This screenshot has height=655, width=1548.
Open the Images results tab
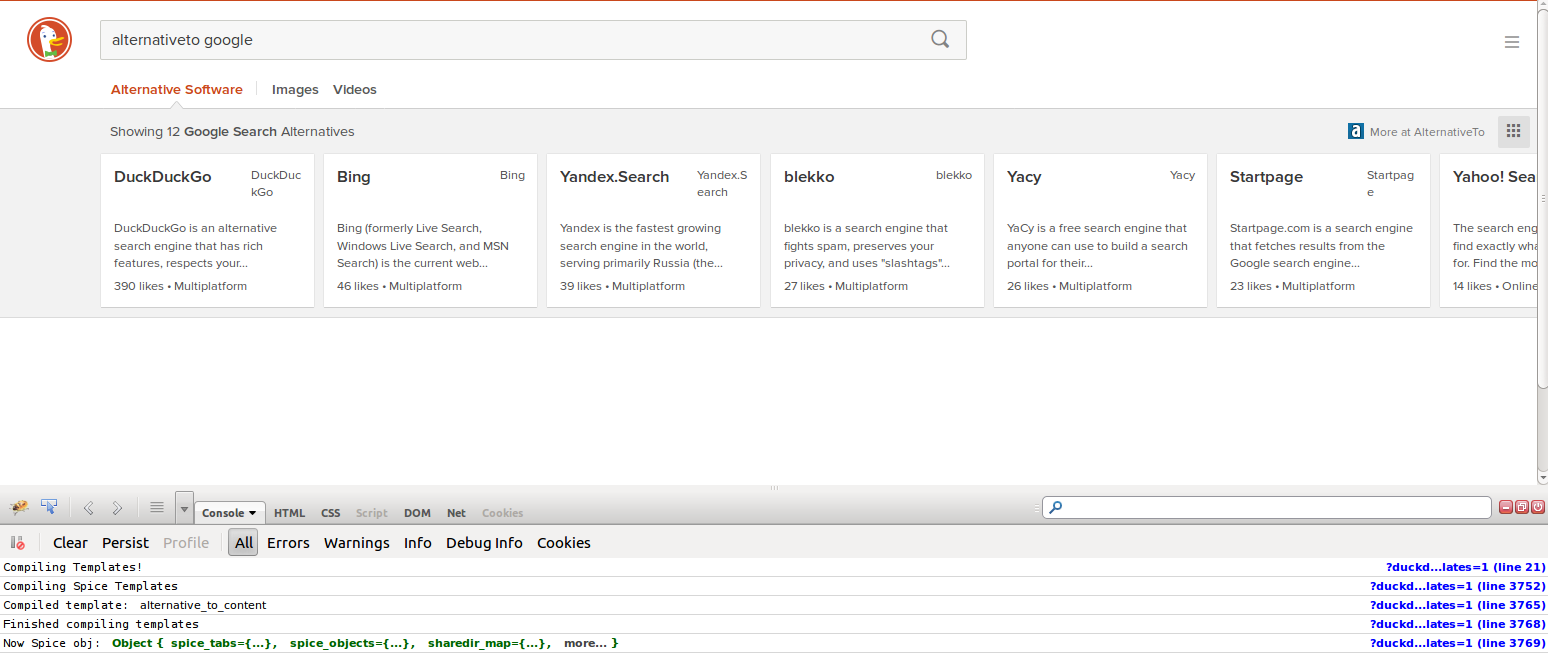click(x=295, y=90)
